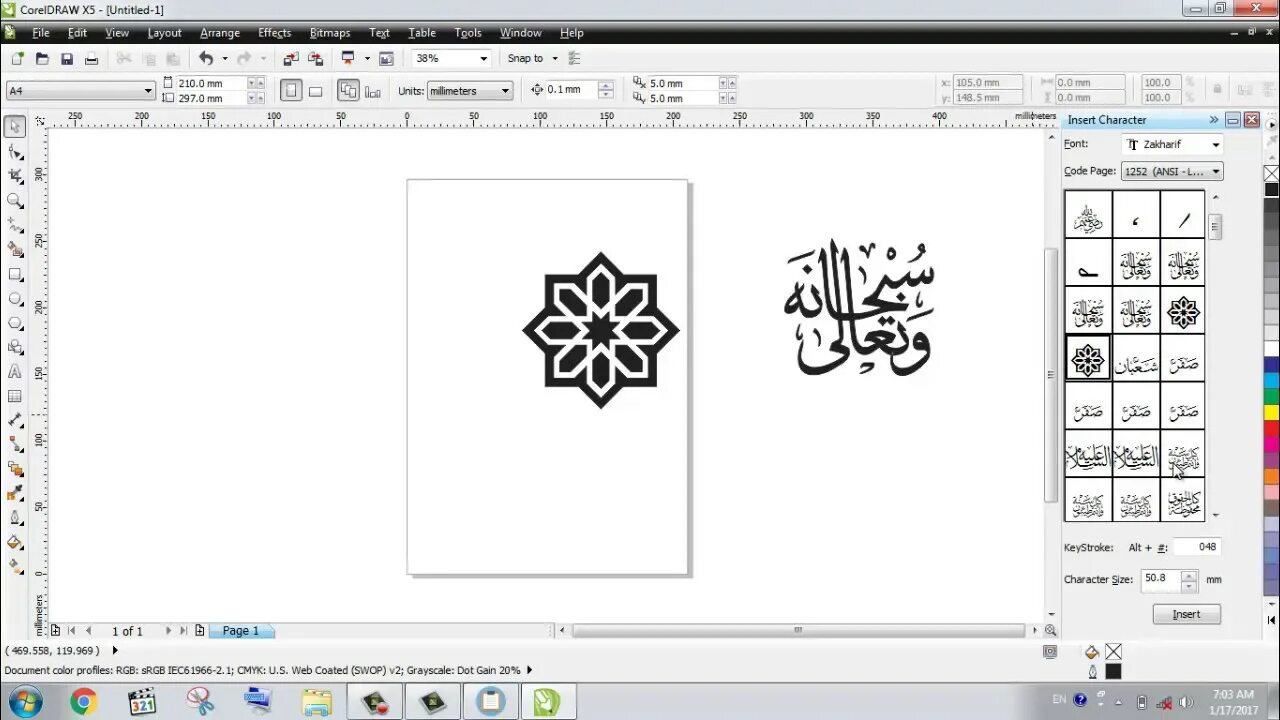The image size is (1280, 720).
Task: Choose the Parallel Dimension tool
Action: coord(15,420)
